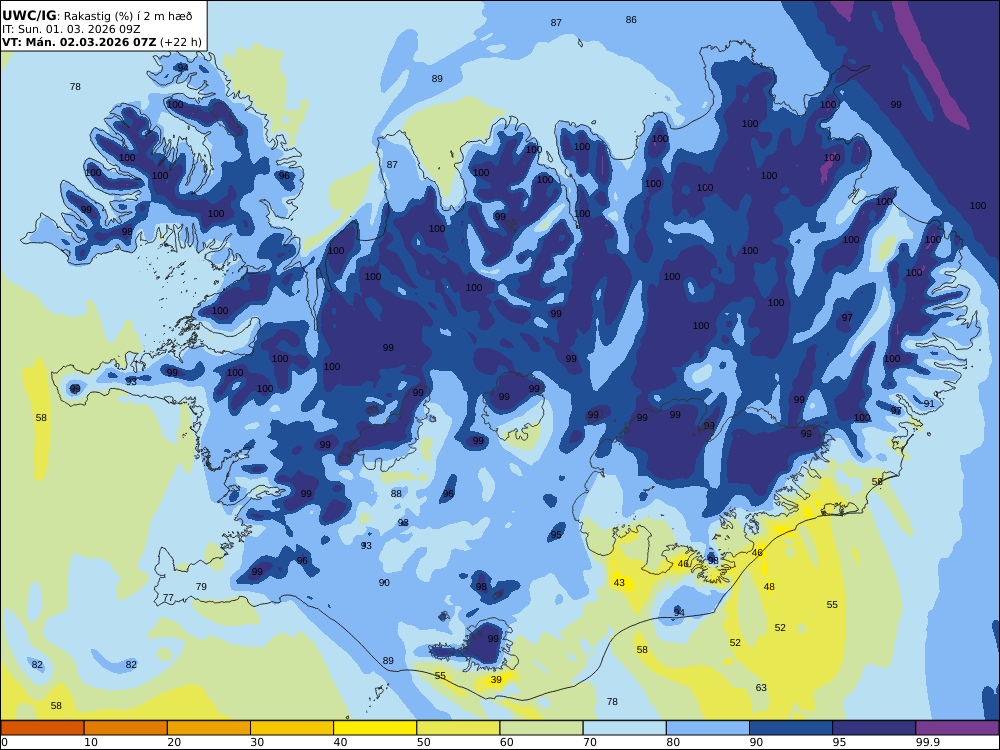Click the dark orange 0–10 legend swatch
The height and width of the screenshot is (750, 1000).
tap(42, 728)
